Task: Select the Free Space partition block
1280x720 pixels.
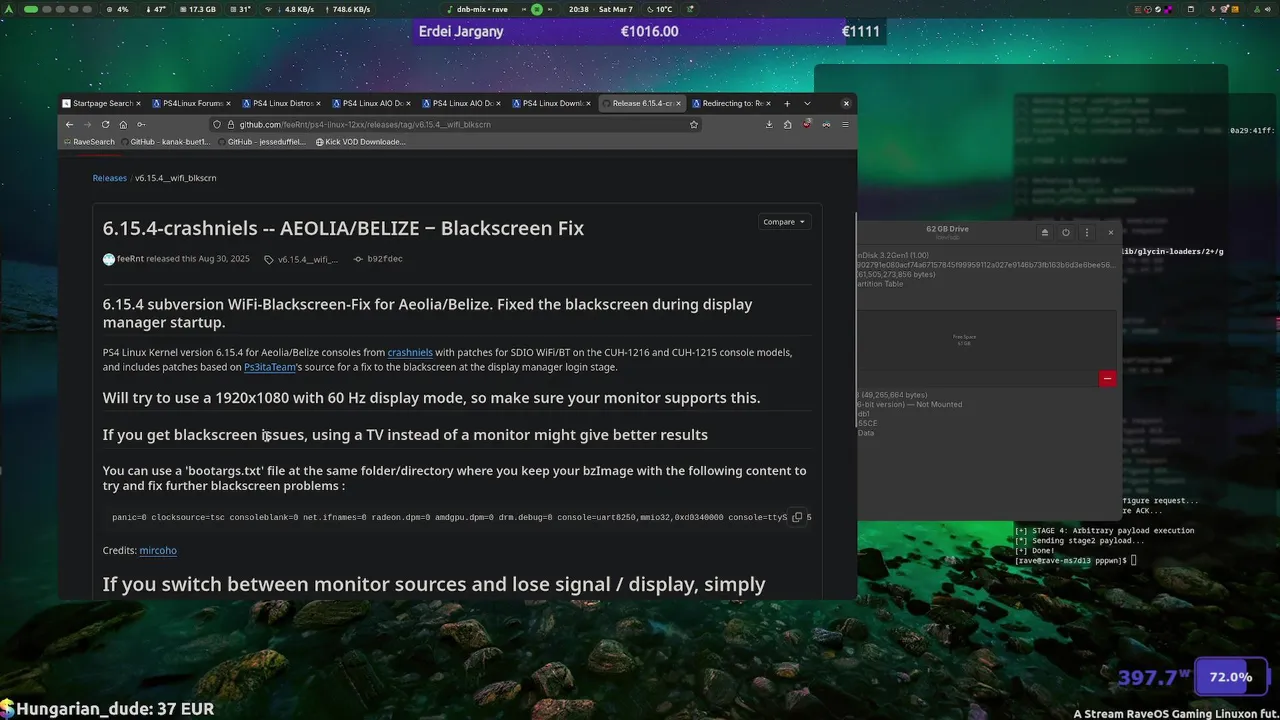Action: [x=986, y=340]
